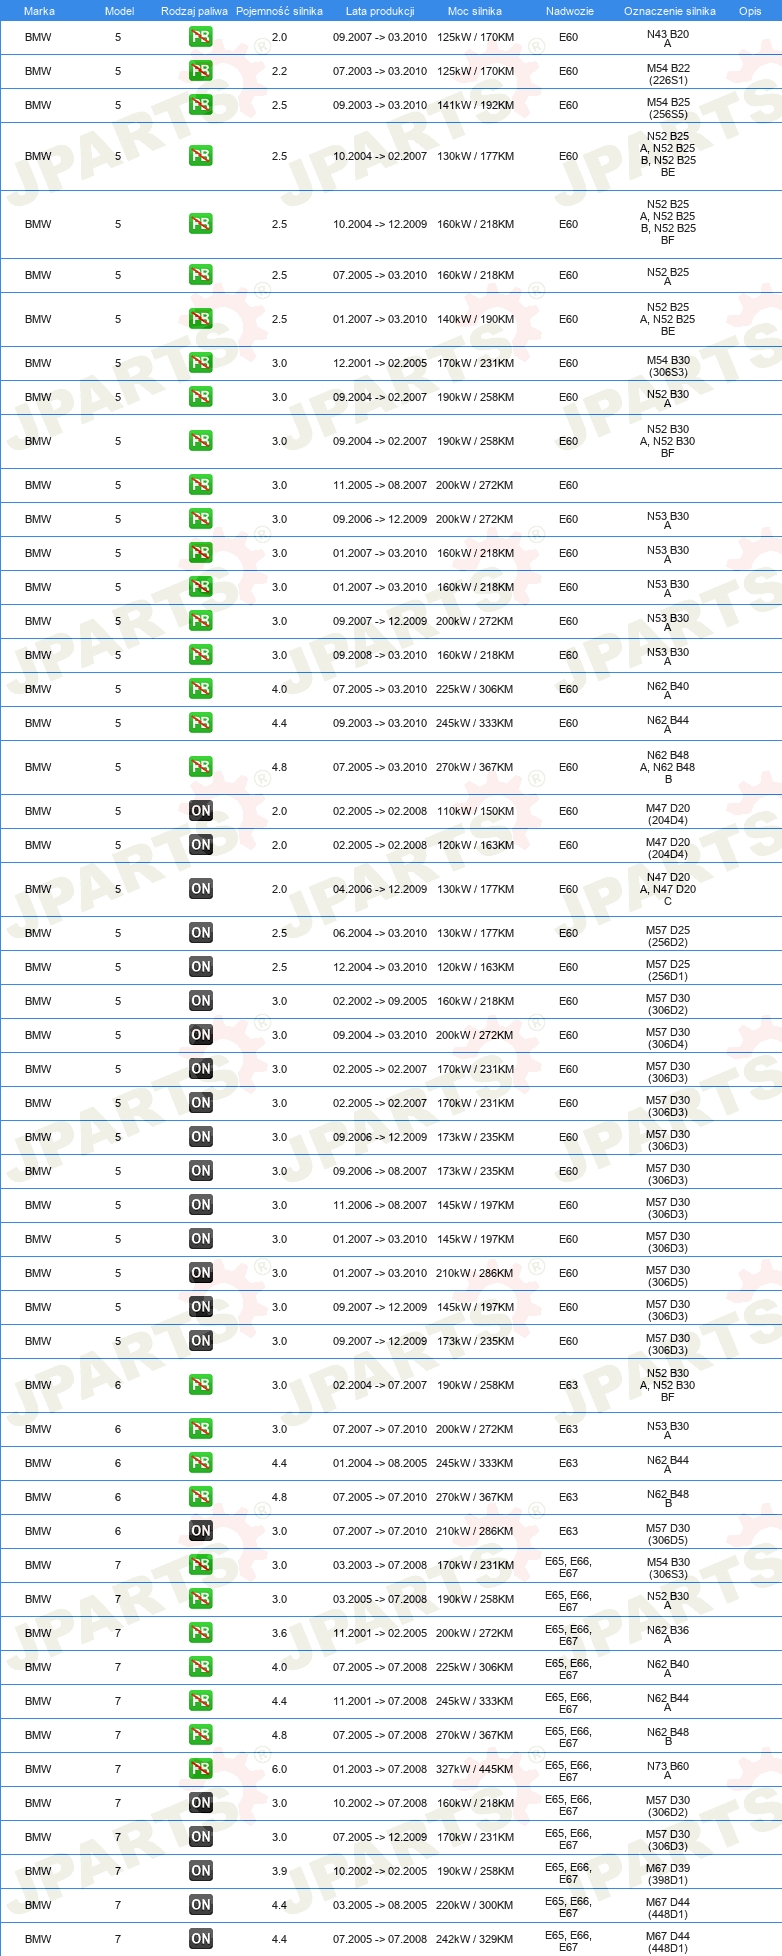
Task: Click the ON icon in the 3.9 M67 D39 row
Action: (201, 1871)
